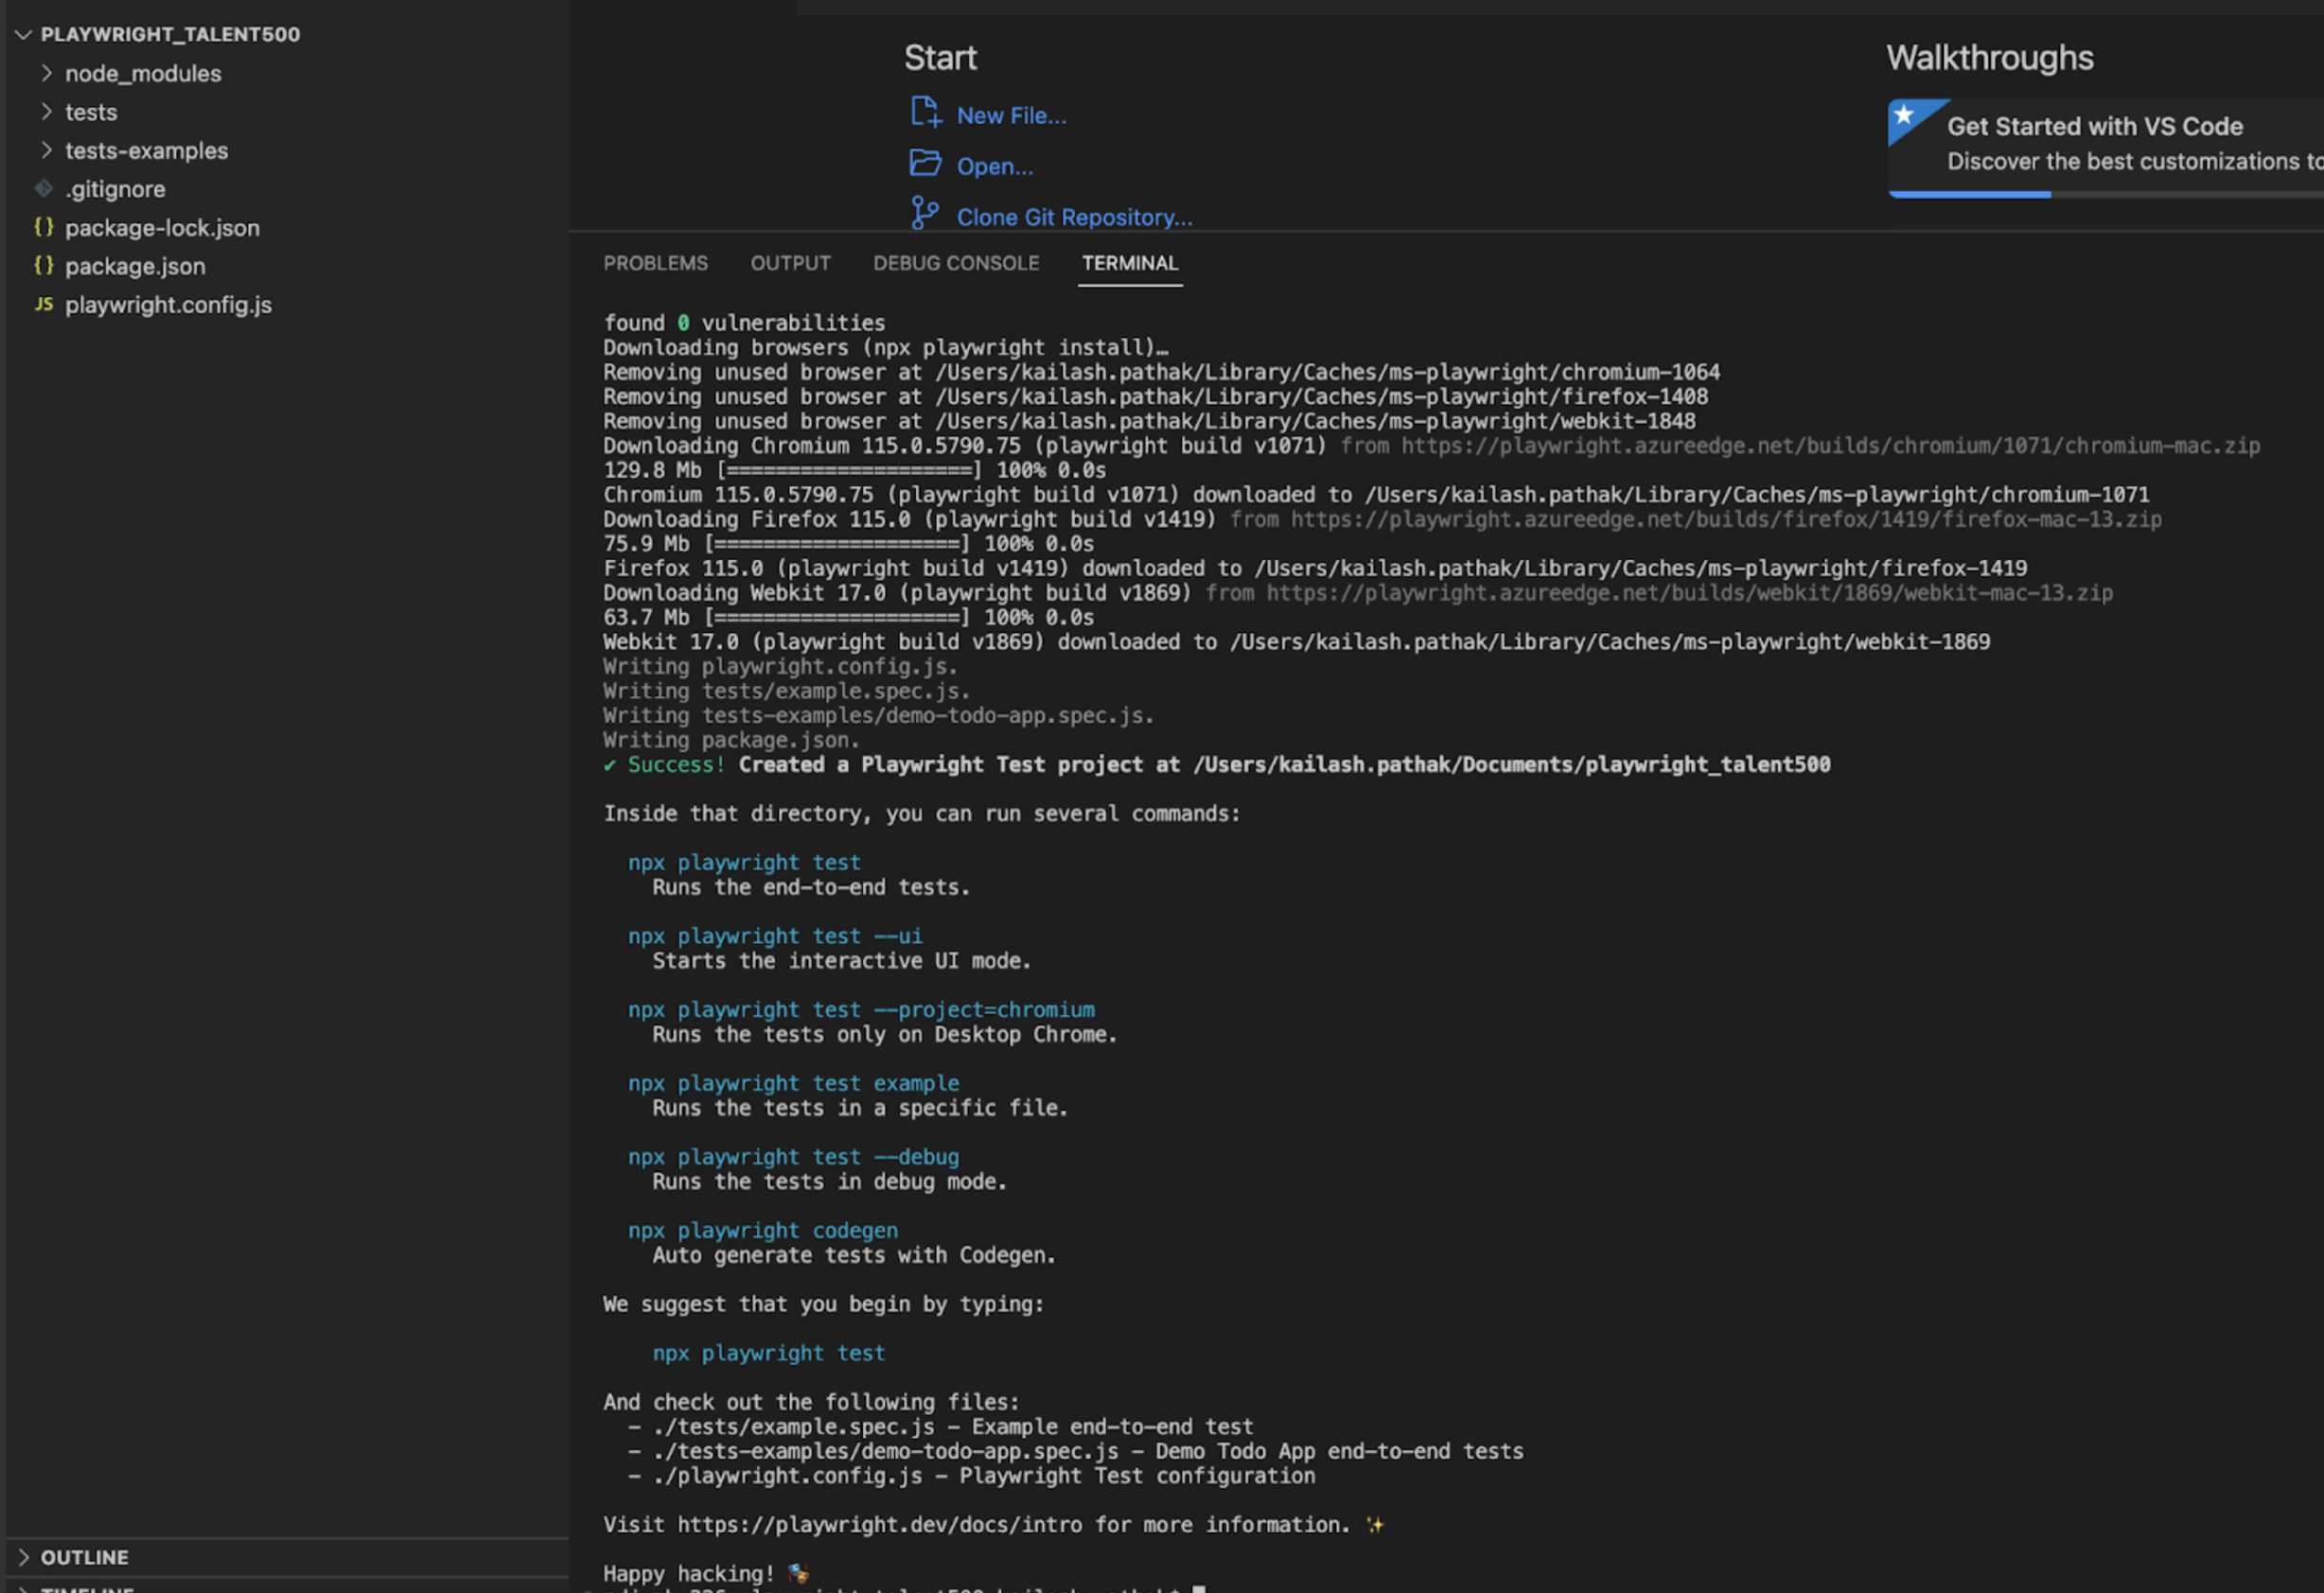Expand the tests folder

point(46,112)
